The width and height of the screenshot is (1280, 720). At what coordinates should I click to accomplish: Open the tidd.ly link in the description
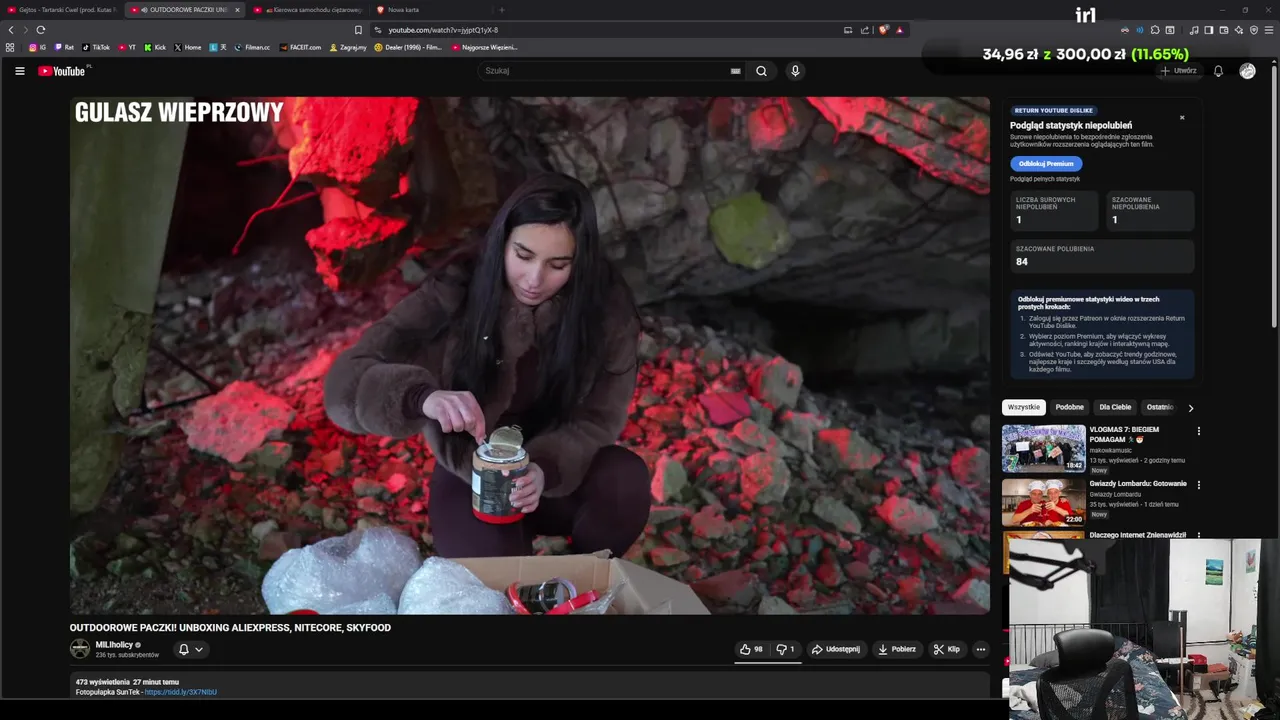[x=180, y=692]
